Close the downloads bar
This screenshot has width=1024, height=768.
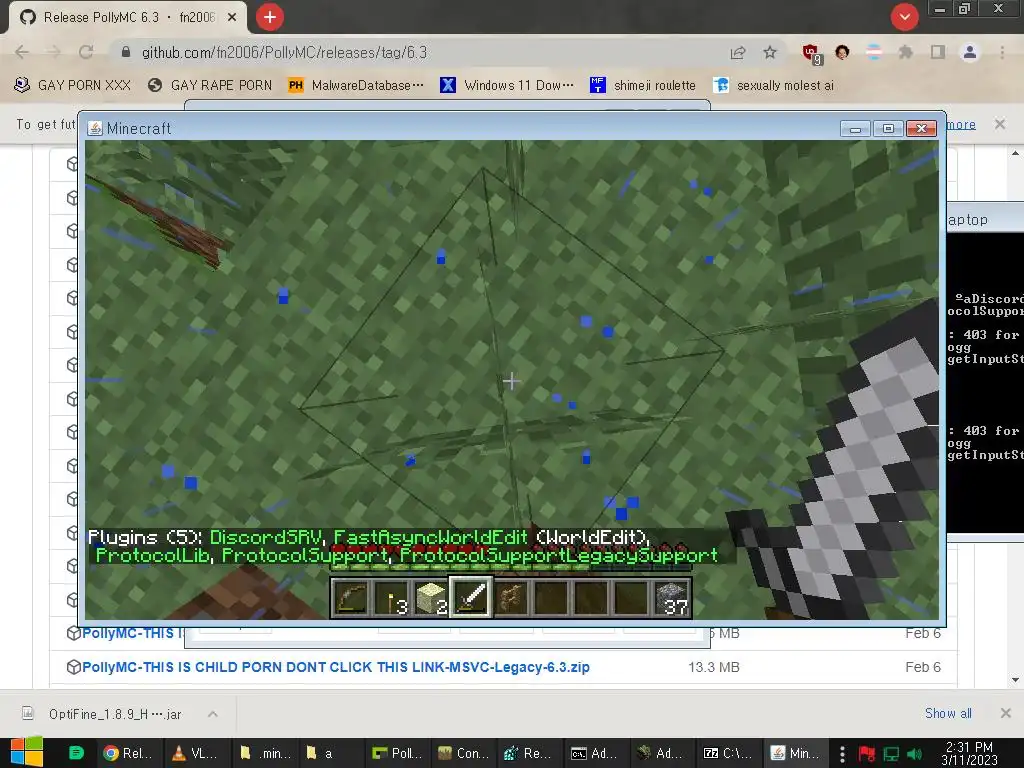[x=1006, y=713]
